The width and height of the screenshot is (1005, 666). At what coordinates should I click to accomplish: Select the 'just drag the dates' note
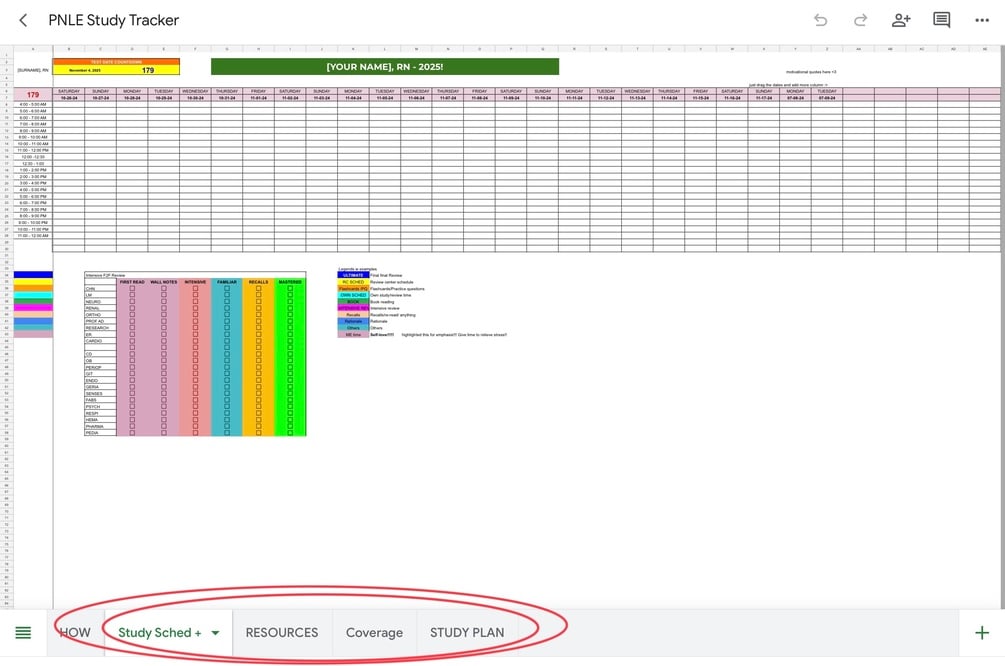pyautogui.click(x=788, y=85)
